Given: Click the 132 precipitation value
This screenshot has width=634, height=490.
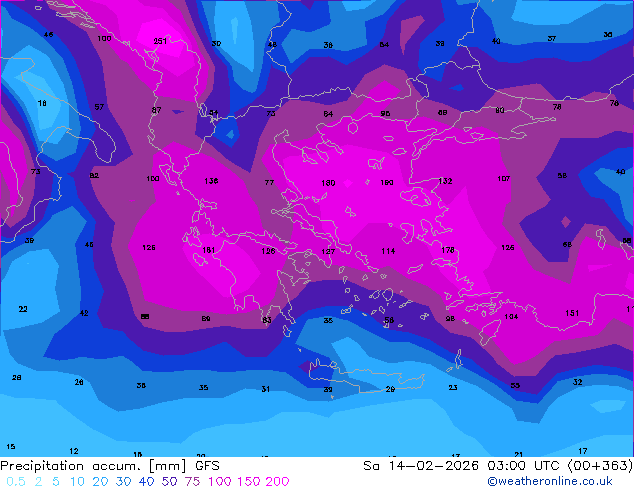Looking at the screenshot, I should 445,181.
